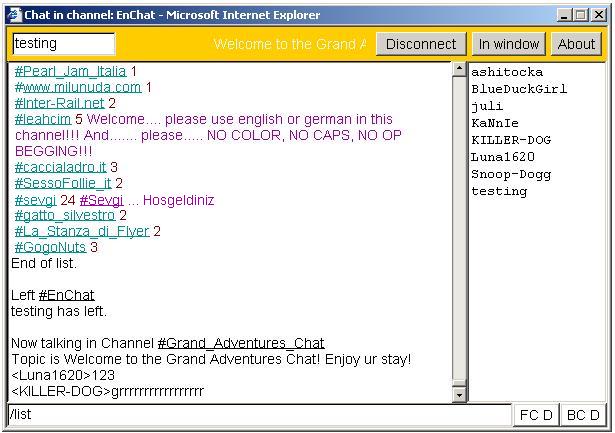Select user Snoop-Dogg in the user list
Screen dimensions: 615x433
(x=511, y=175)
